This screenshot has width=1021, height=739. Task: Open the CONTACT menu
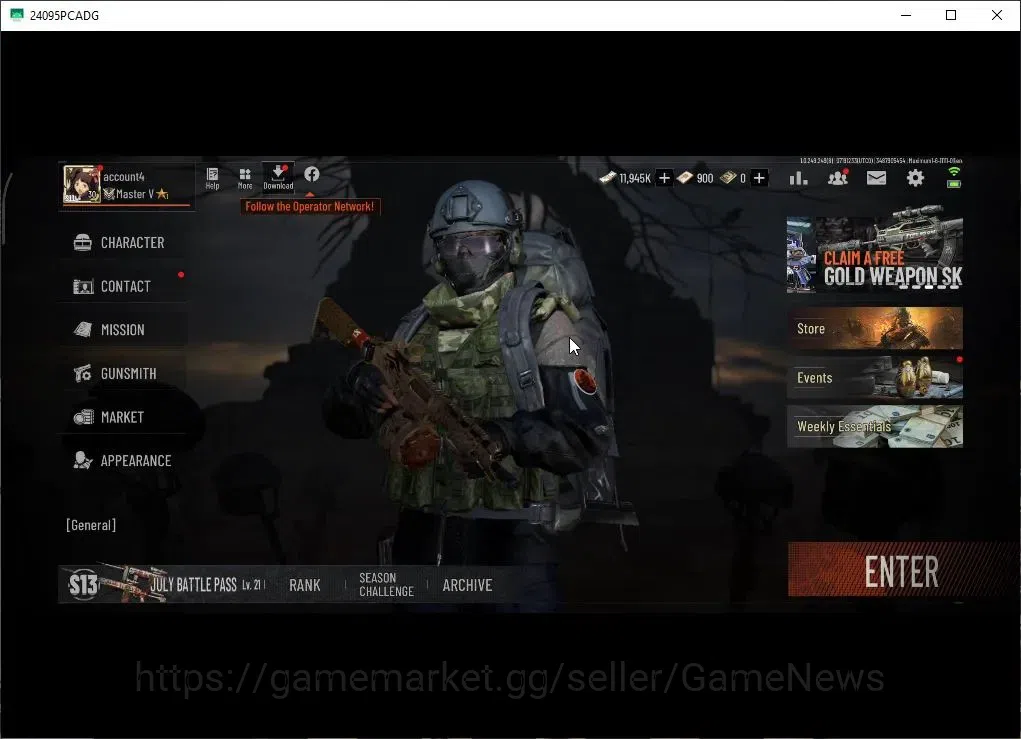tap(124, 286)
